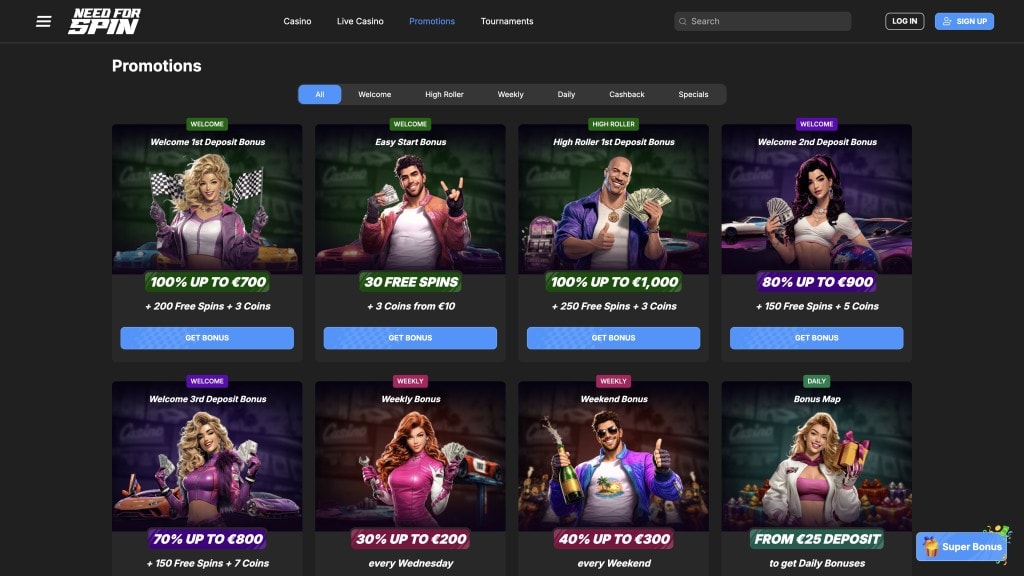Click '+ 250 Free Spins + 3 Coins' text
1024x576 pixels.
click(614, 306)
